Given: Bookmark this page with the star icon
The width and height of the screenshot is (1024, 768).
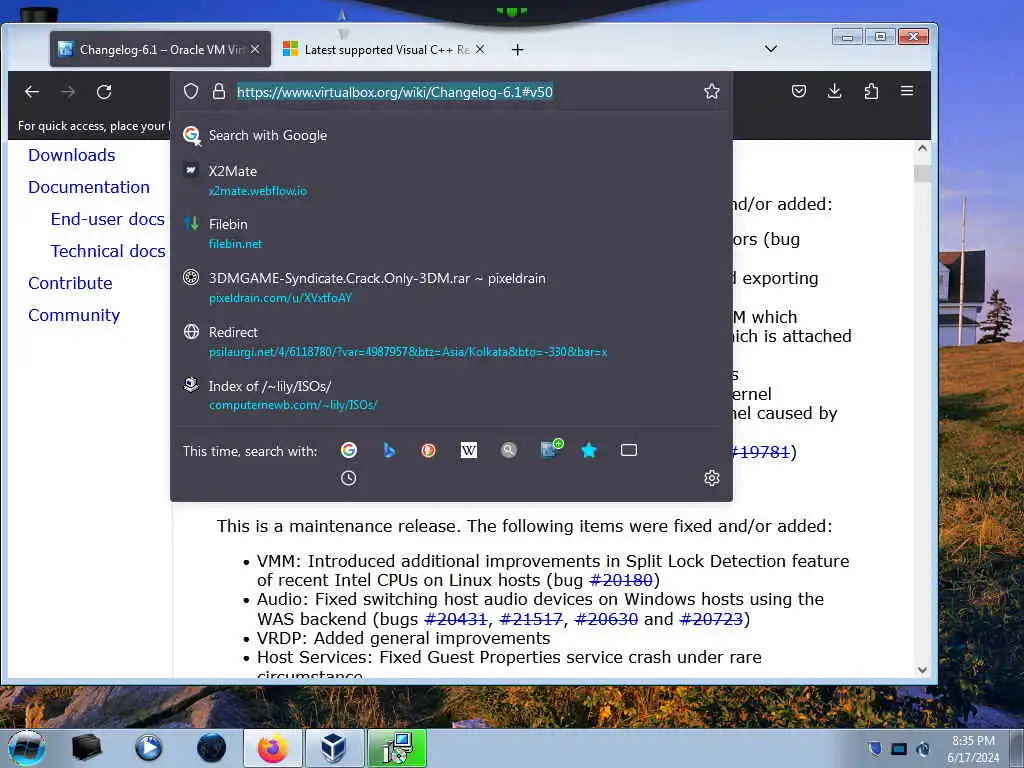Looking at the screenshot, I should pyautogui.click(x=712, y=91).
